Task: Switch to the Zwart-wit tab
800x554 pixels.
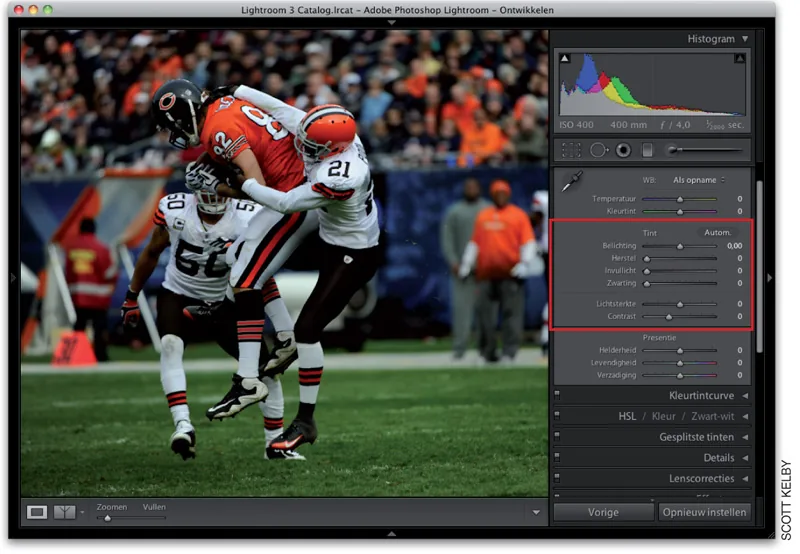Action: [712, 416]
